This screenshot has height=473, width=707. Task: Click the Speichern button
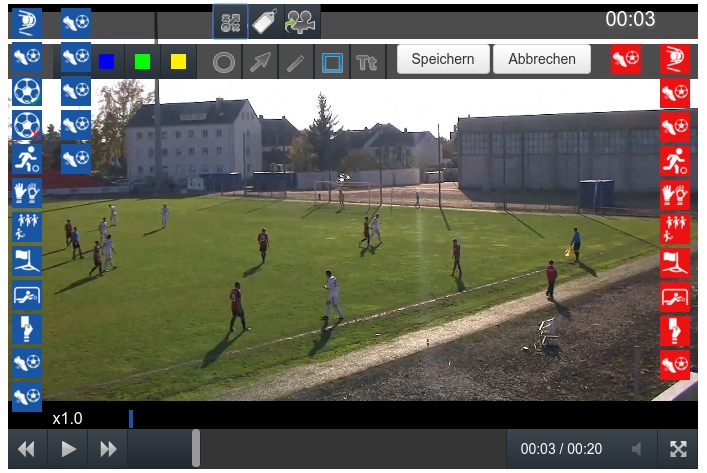click(443, 59)
